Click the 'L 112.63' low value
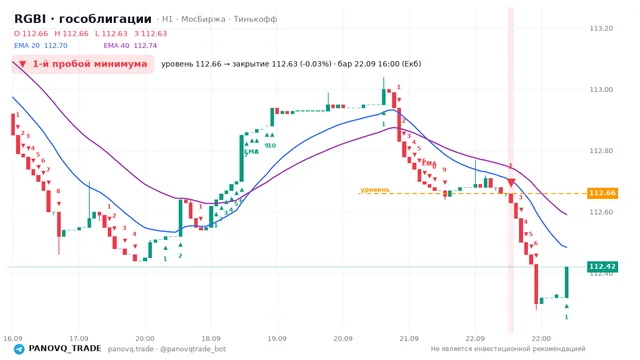 [111, 33]
